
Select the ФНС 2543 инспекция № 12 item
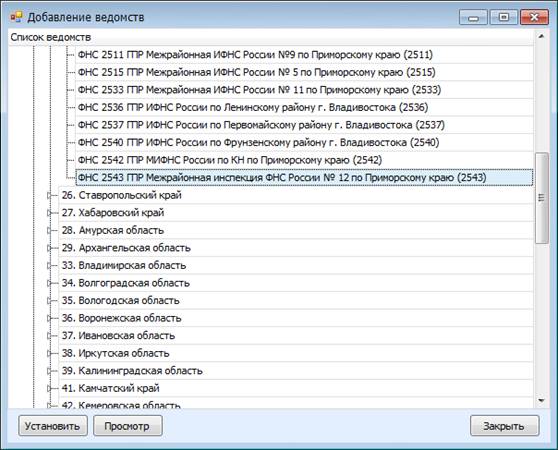click(304, 178)
